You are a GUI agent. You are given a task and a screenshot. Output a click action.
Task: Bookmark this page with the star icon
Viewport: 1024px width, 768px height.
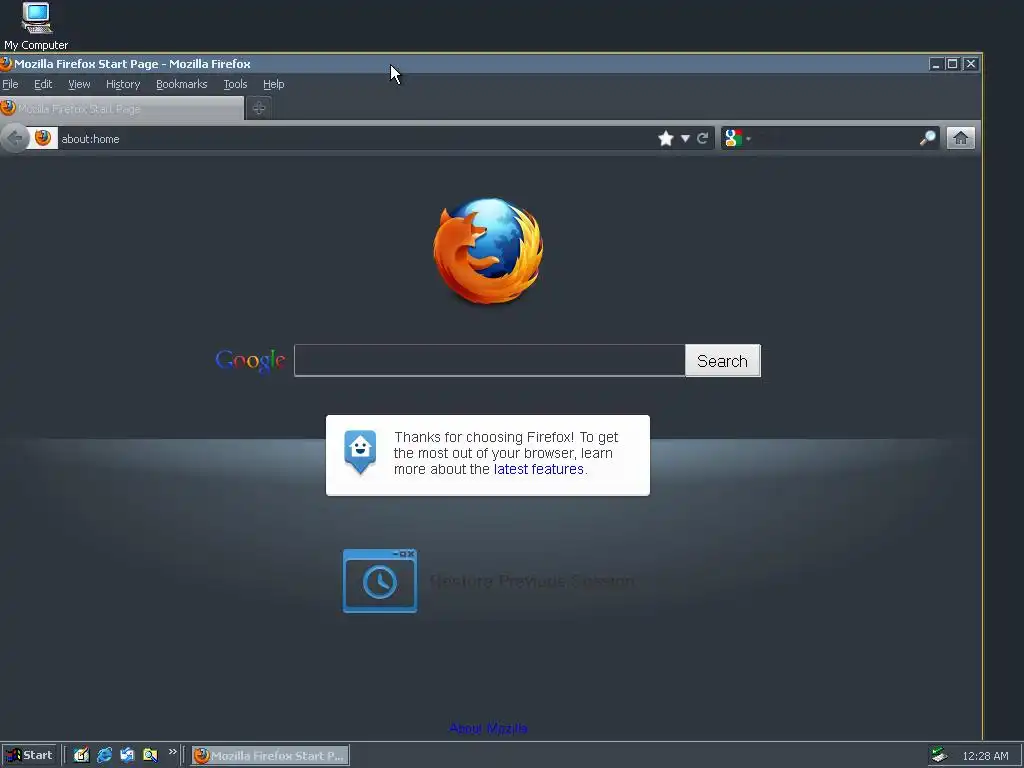665,138
